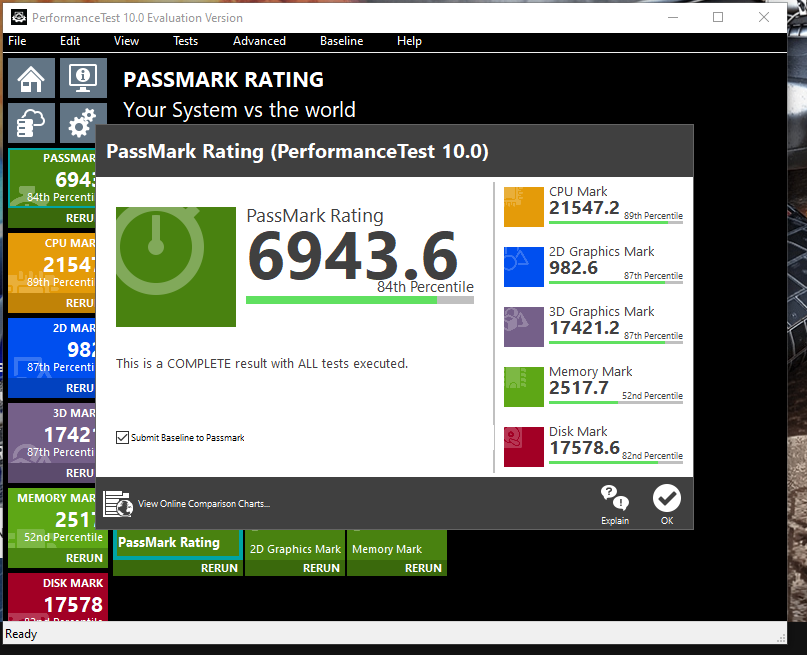Open the File menu
This screenshot has height=655, width=807.
17,41
